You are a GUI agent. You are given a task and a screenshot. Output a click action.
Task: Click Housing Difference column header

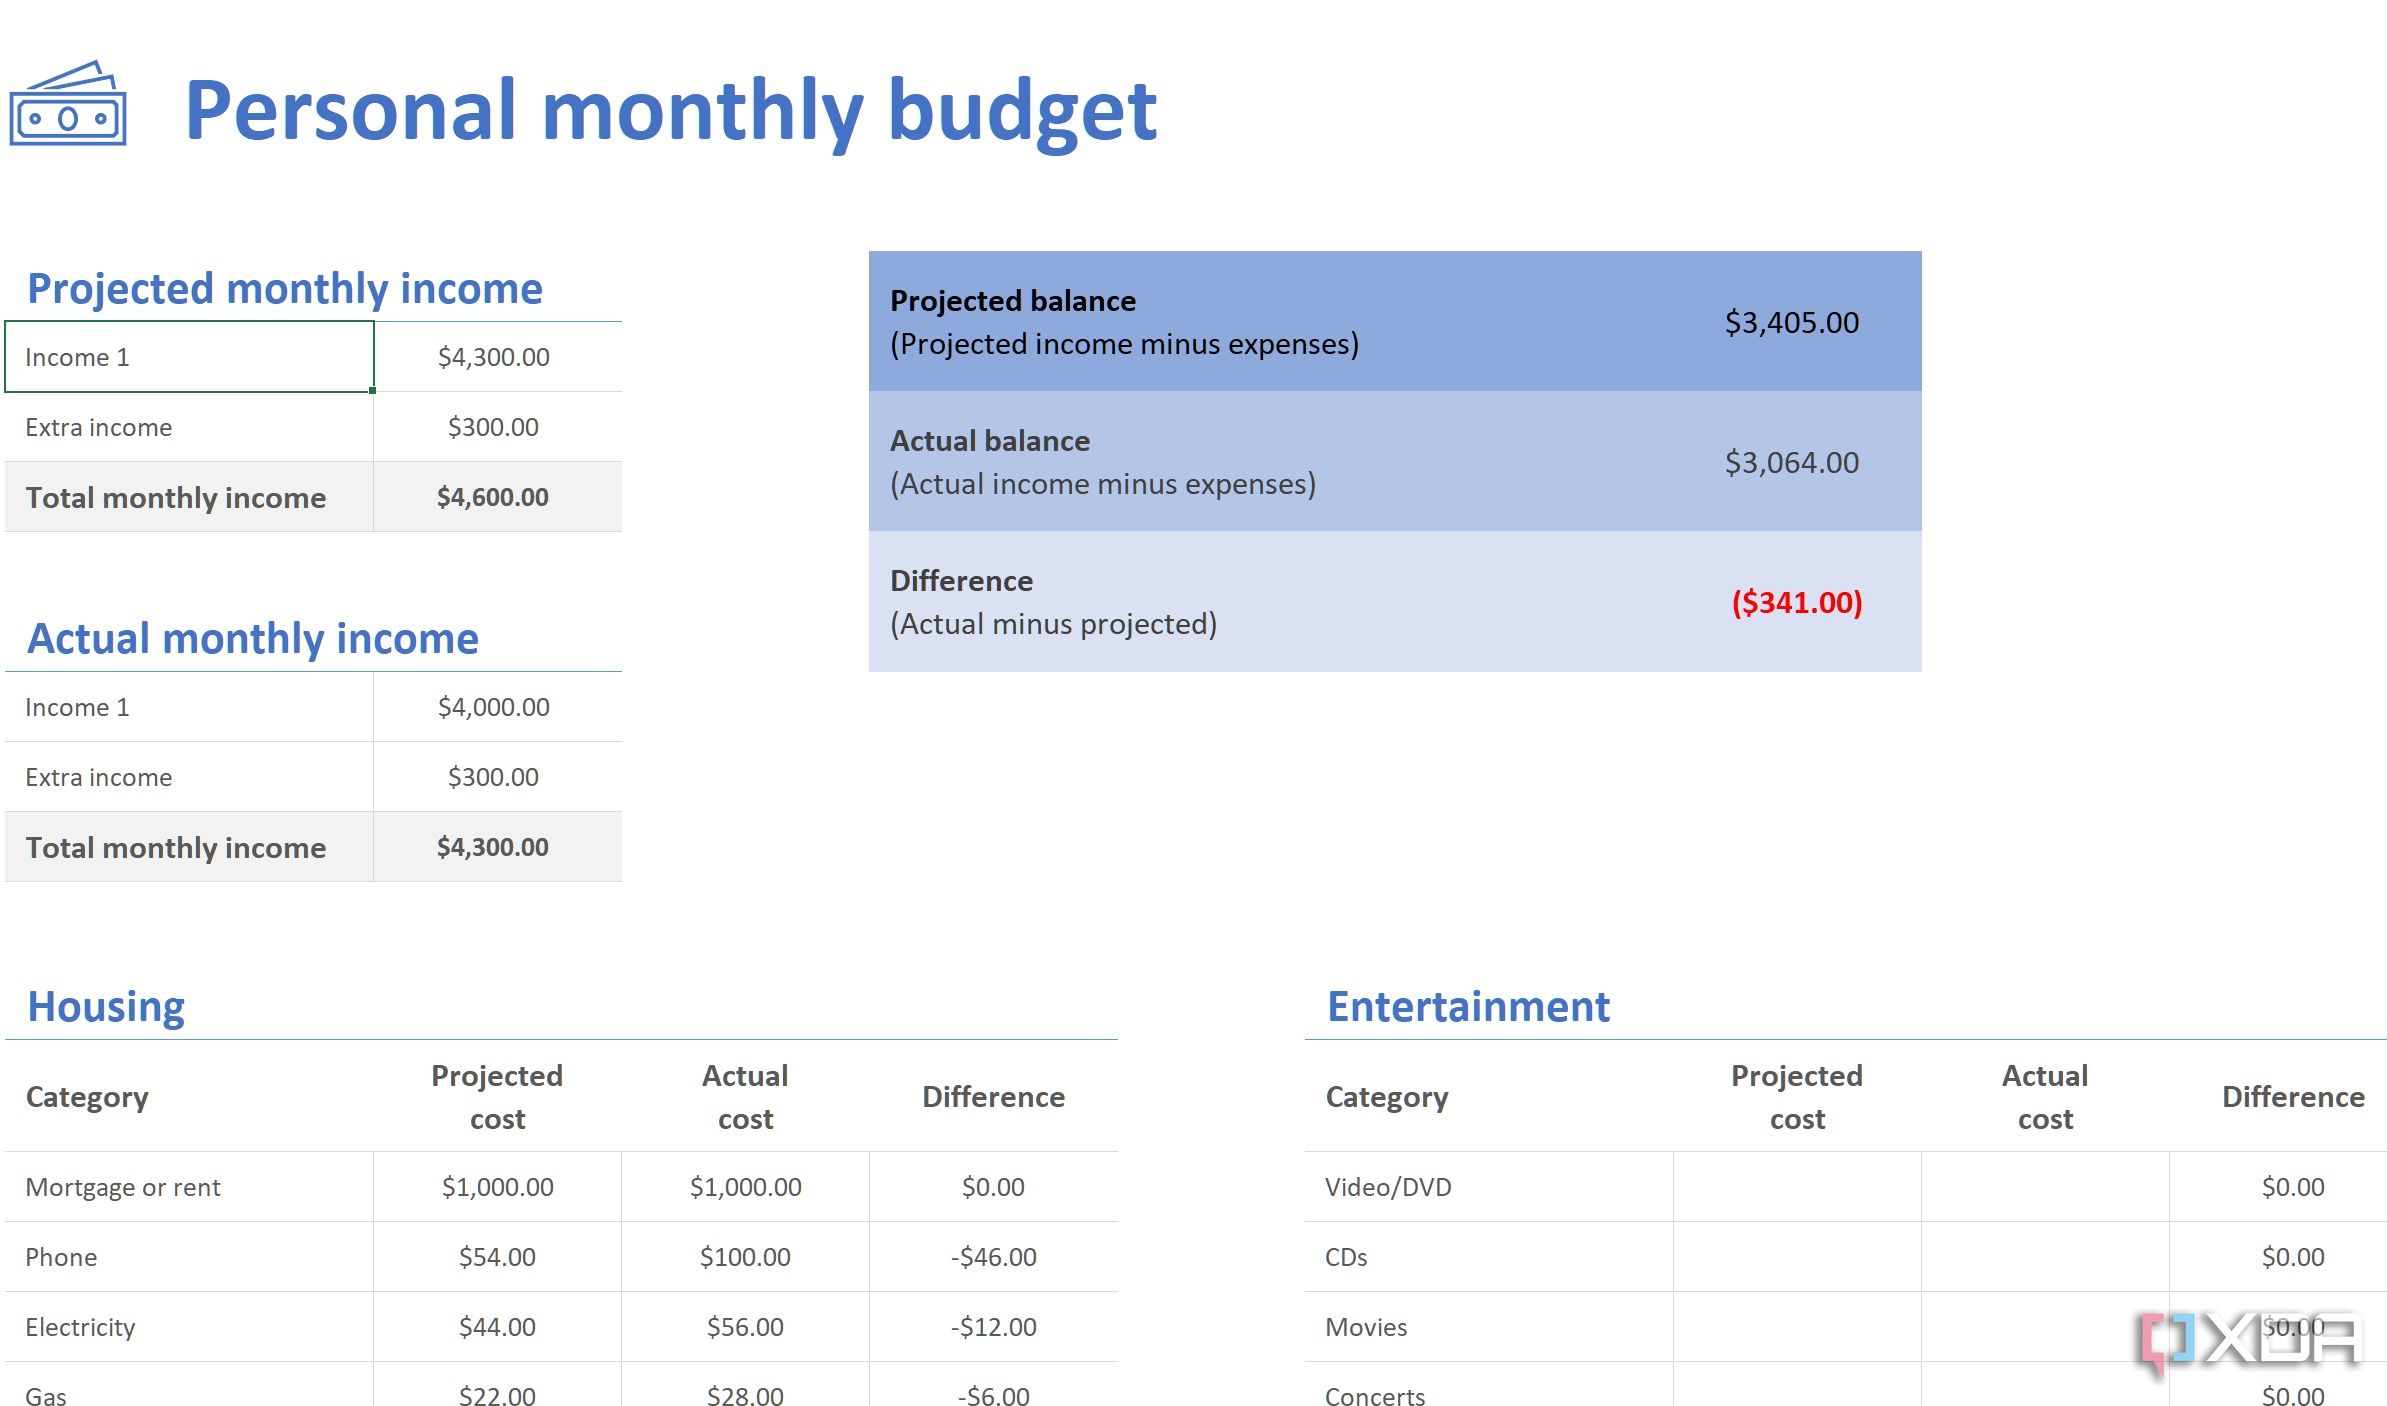993,1097
